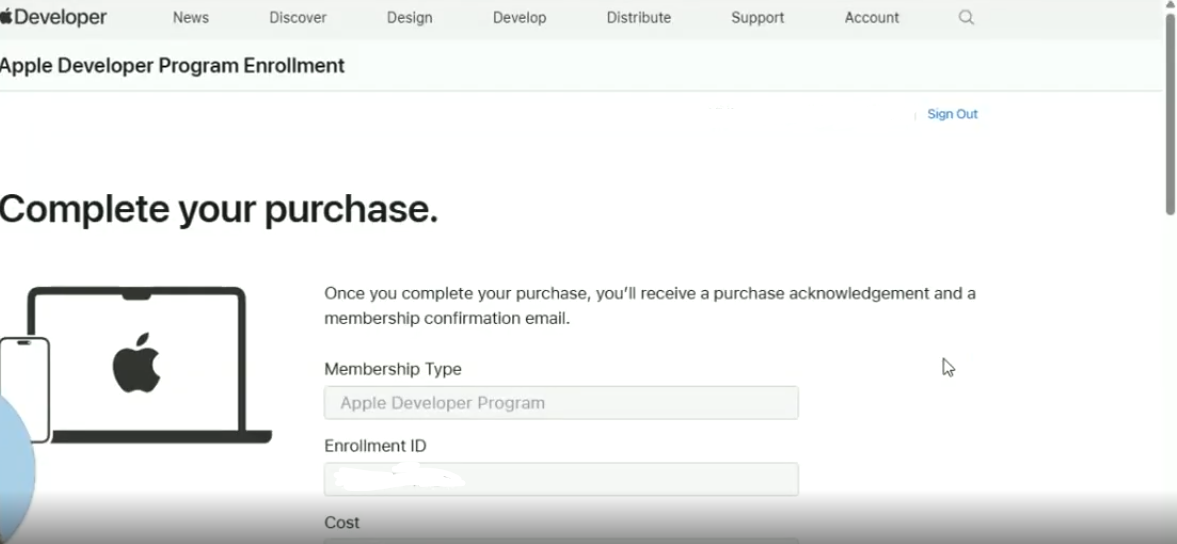Click the "Complete your purchase." heading
Image resolution: width=1177 pixels, height=544 pixels.
coord(219,209)
